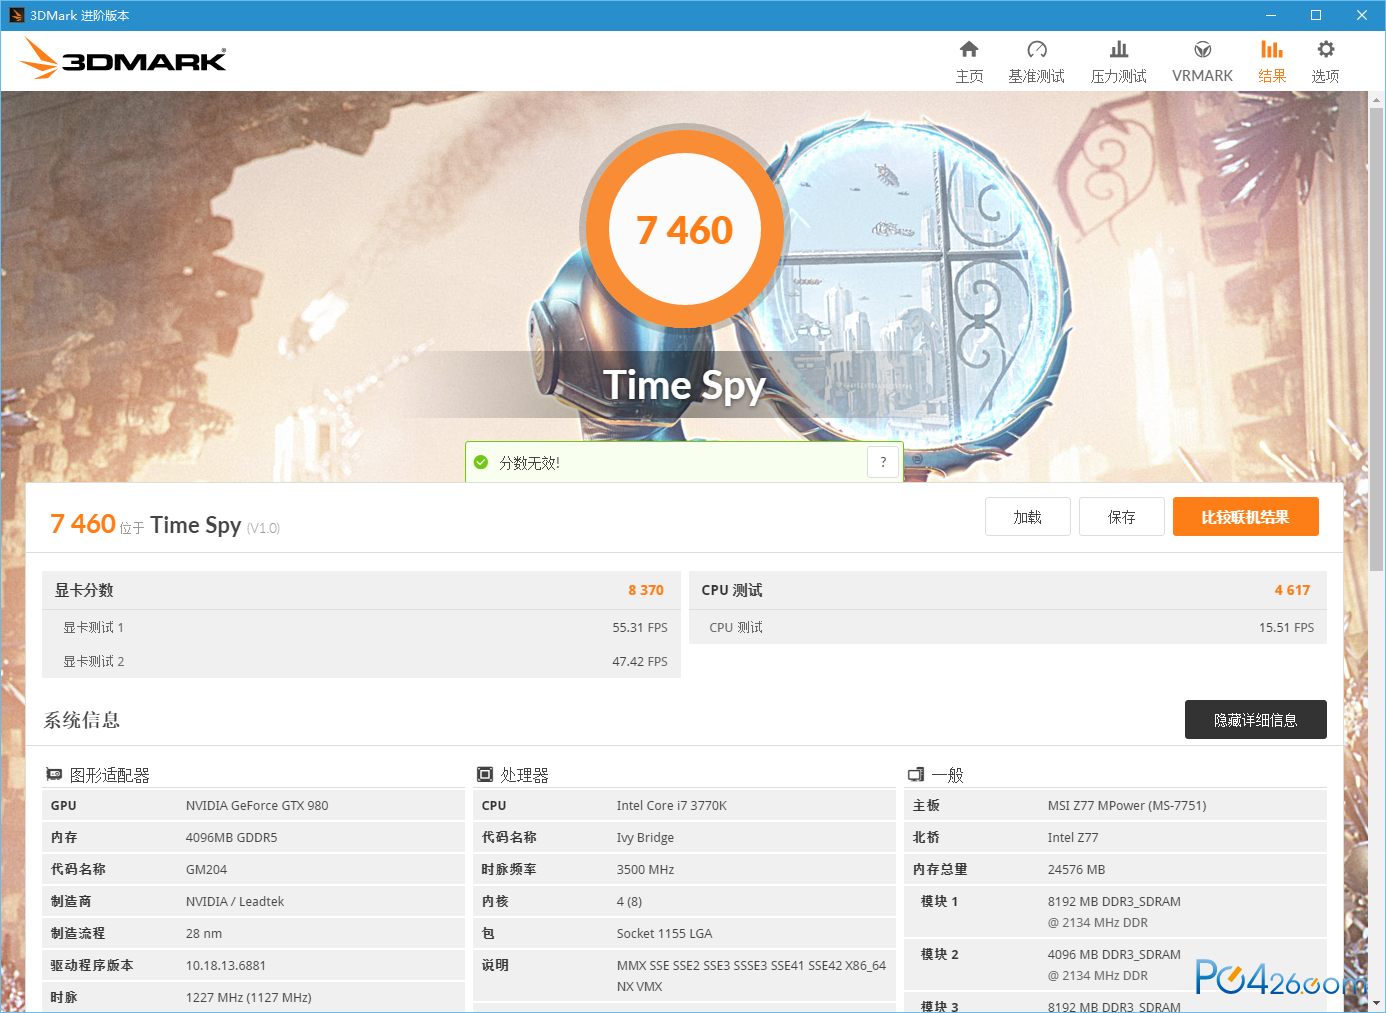Image resolution: width=1386 pixels, height=1013 pixels.
Task: Open the 主页 home icon
Action: [969, 50]
